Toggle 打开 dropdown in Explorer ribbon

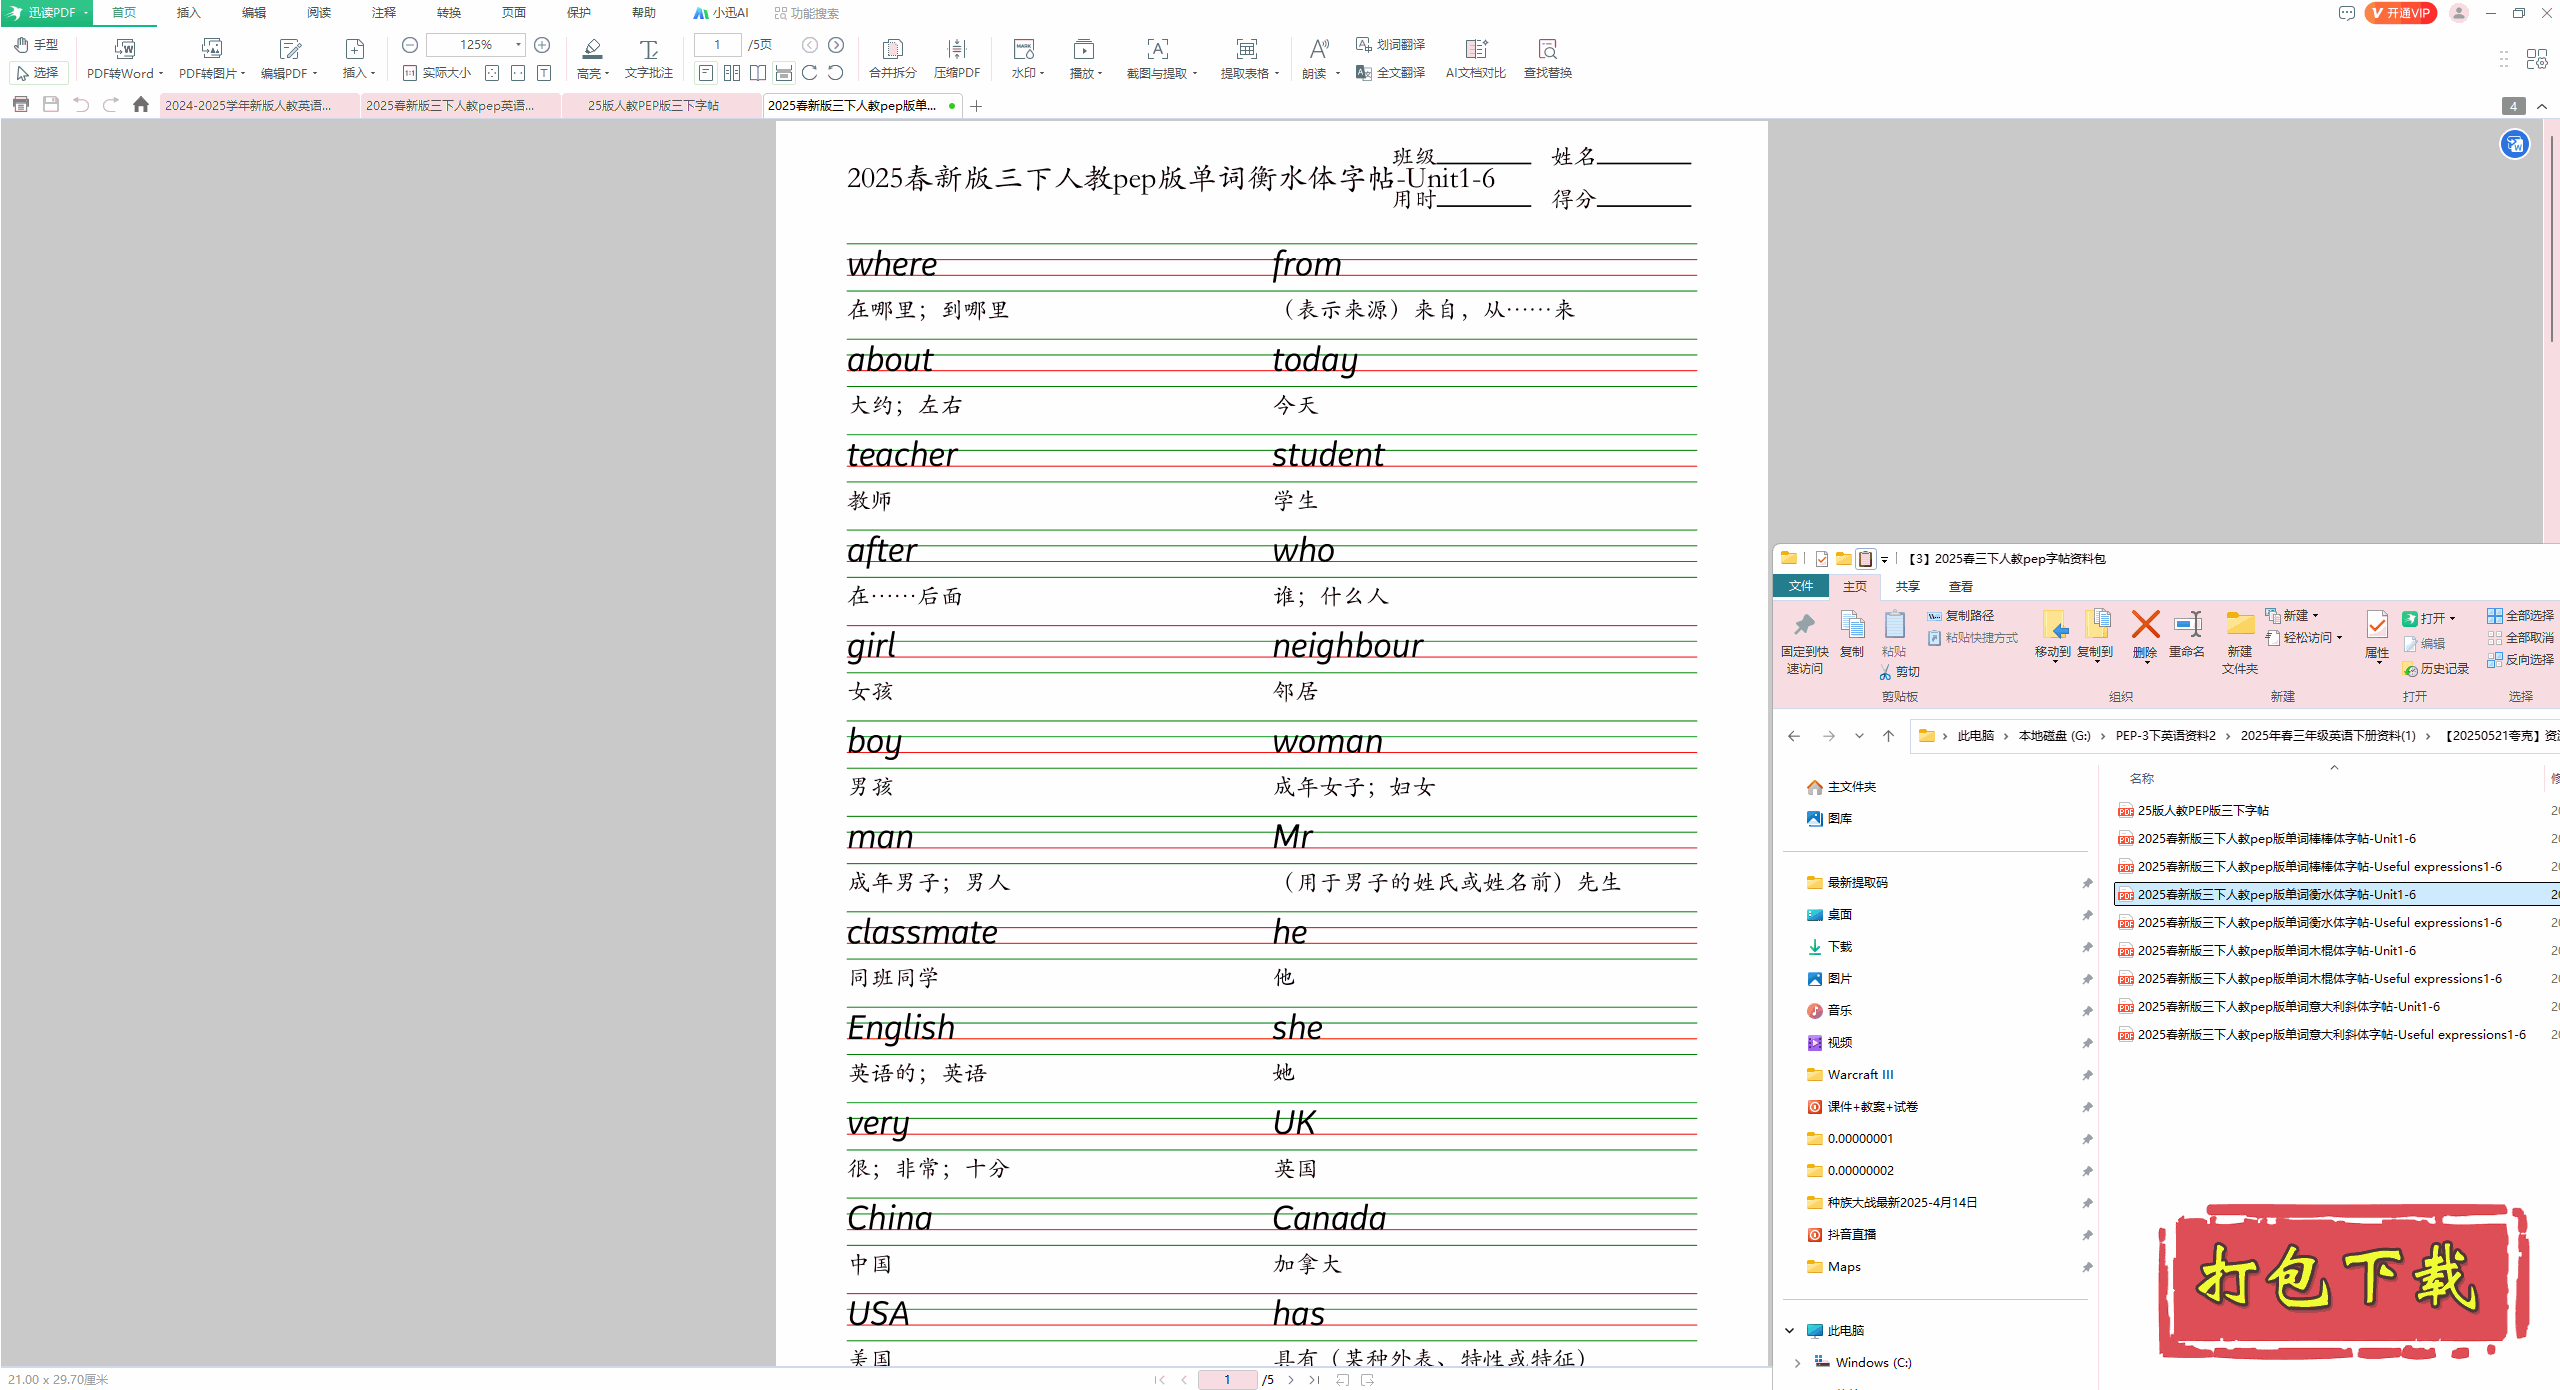(x=2429, y=618)
